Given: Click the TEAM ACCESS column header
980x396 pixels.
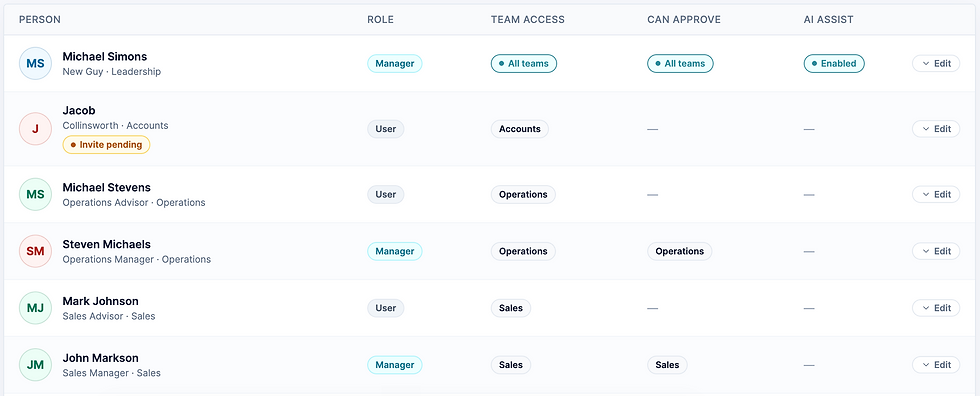Looking at the screenshot, I should pos(528,20).
